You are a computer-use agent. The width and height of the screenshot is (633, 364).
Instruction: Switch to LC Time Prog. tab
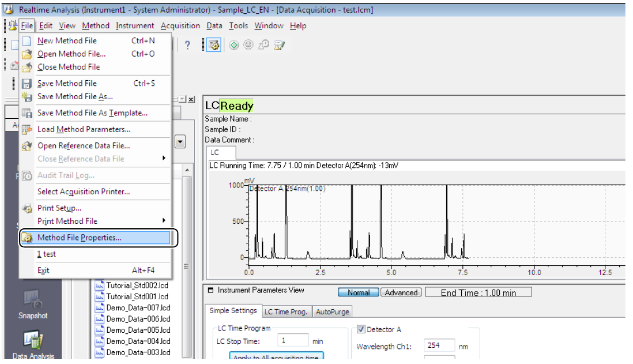pyautogui.click(x=286, y=312)
